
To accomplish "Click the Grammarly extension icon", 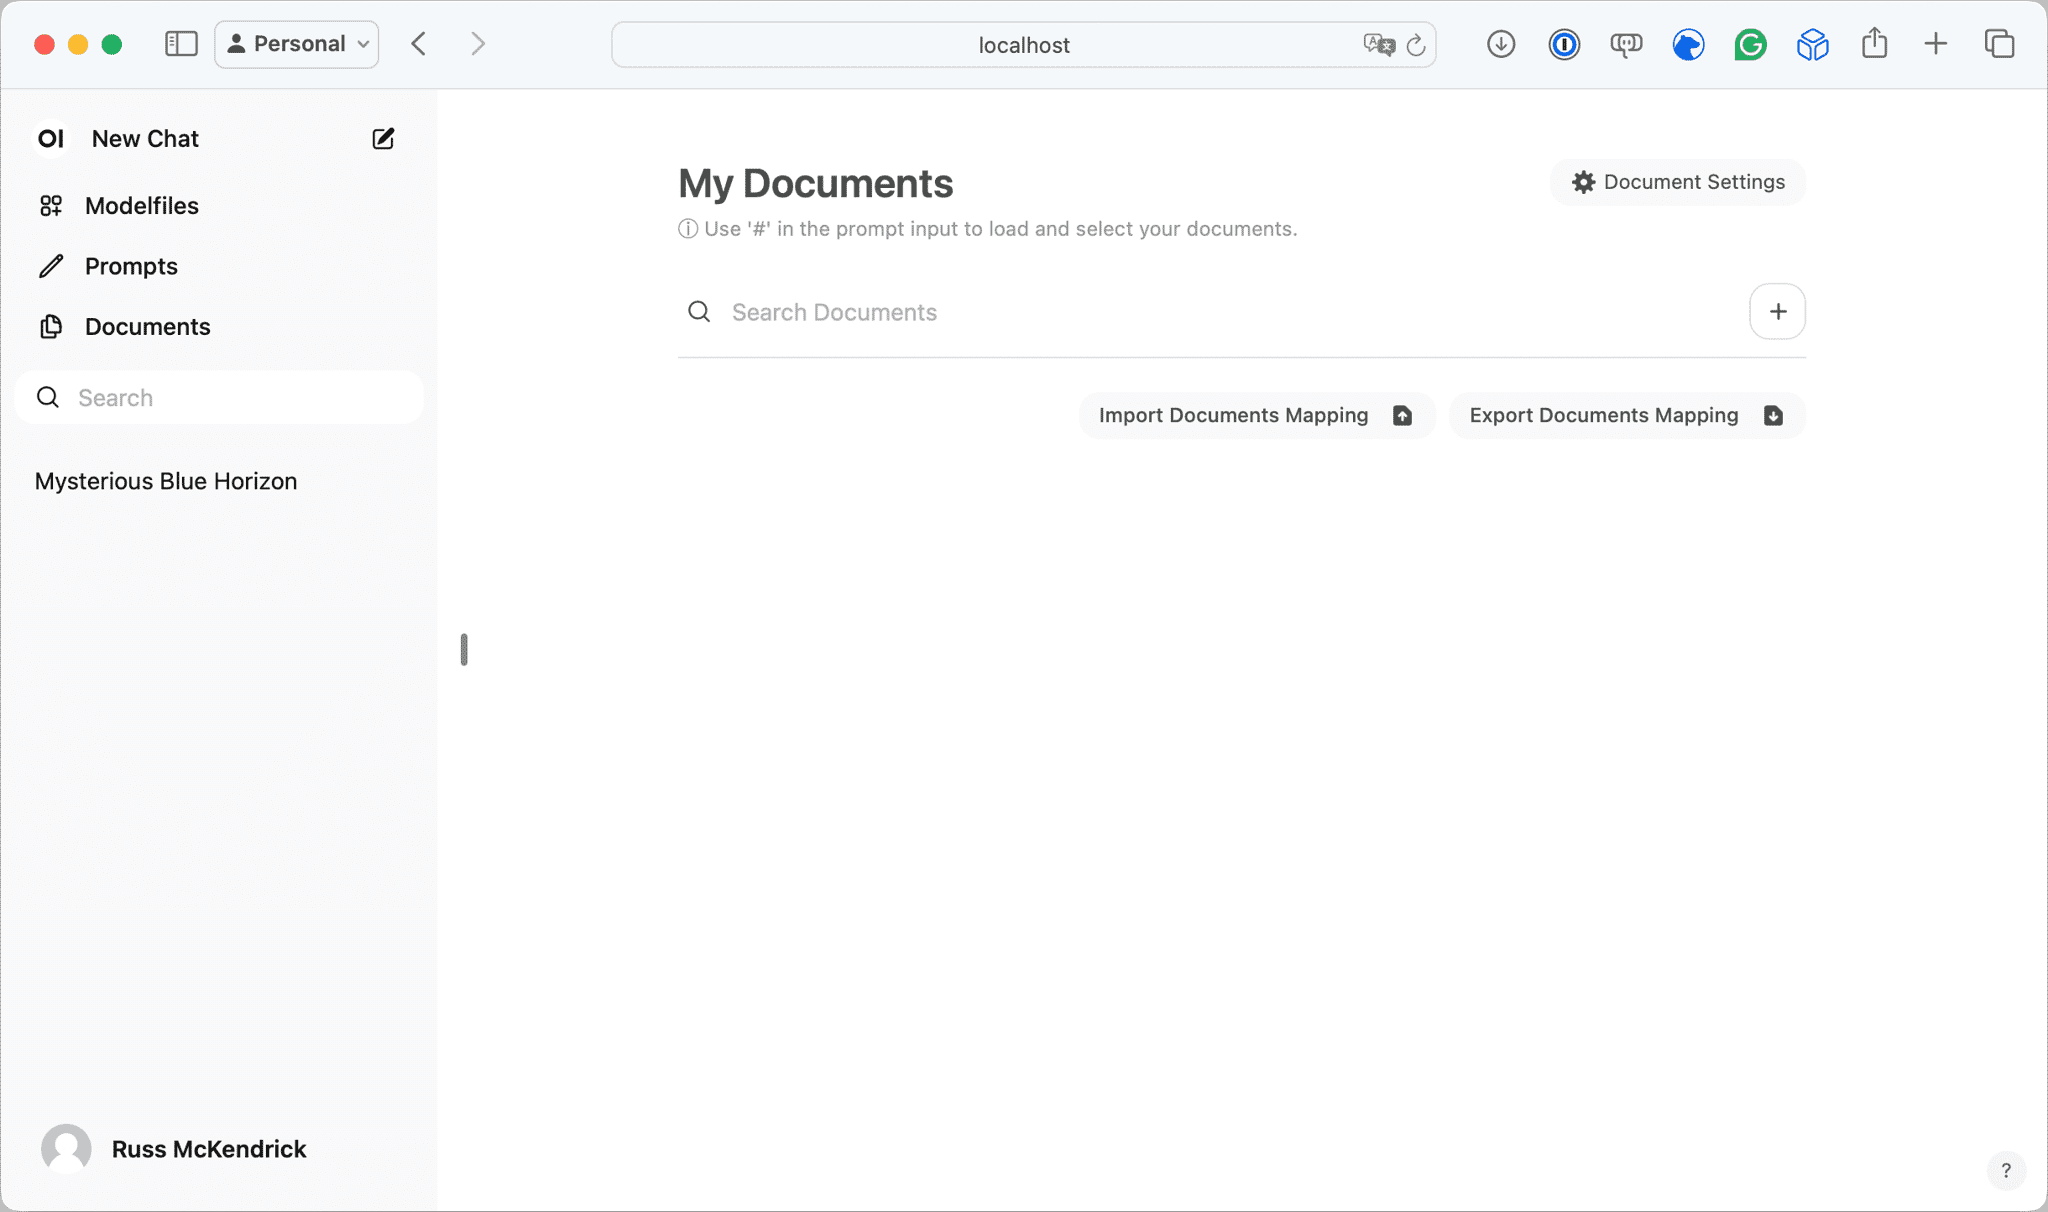I will (x=1750, y=44).
